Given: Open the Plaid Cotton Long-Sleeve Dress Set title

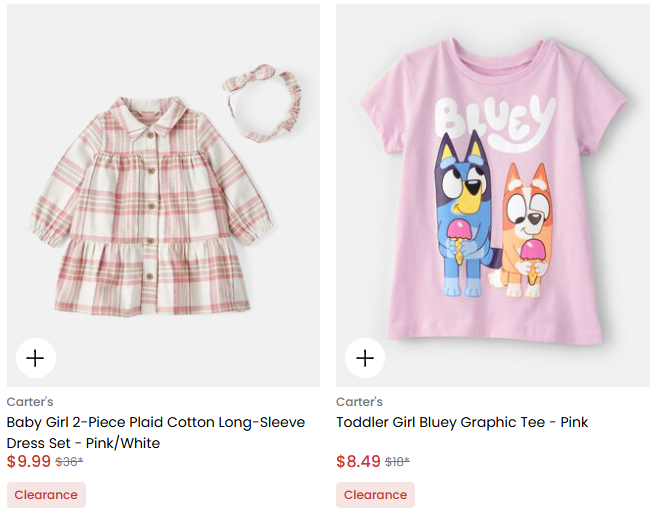Looking at the screenshot, I should click(x=155, y=432).
